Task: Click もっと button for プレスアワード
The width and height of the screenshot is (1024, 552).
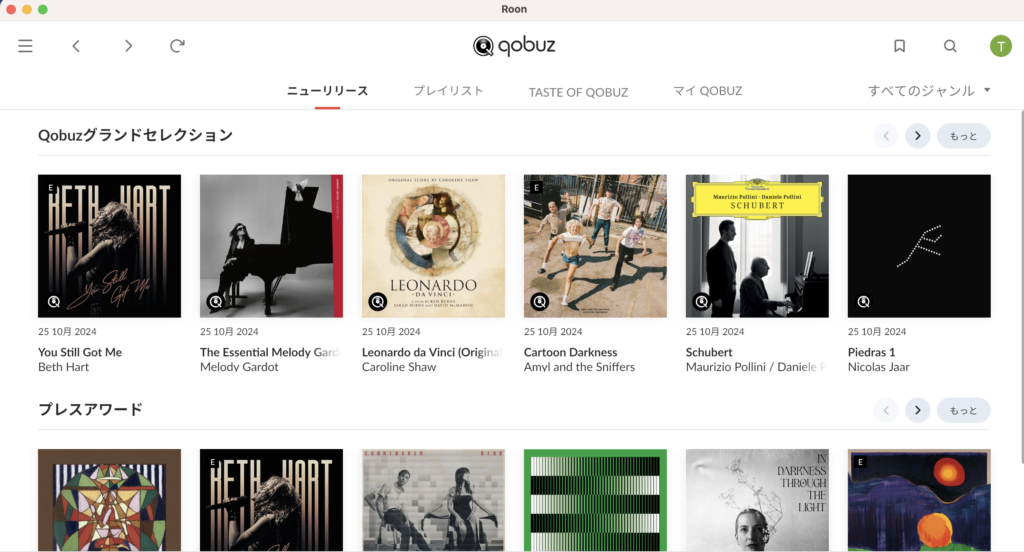Action: 963,410
